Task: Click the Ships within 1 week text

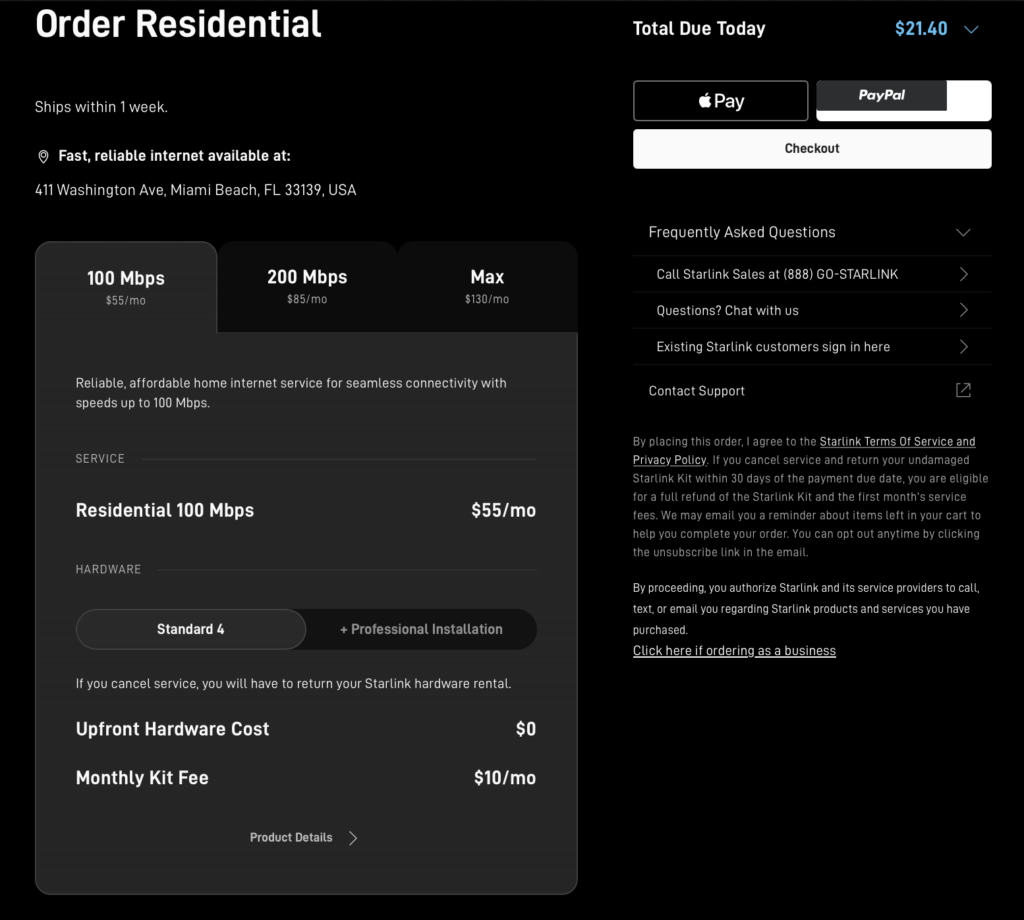Action: (x=101, y=107)
